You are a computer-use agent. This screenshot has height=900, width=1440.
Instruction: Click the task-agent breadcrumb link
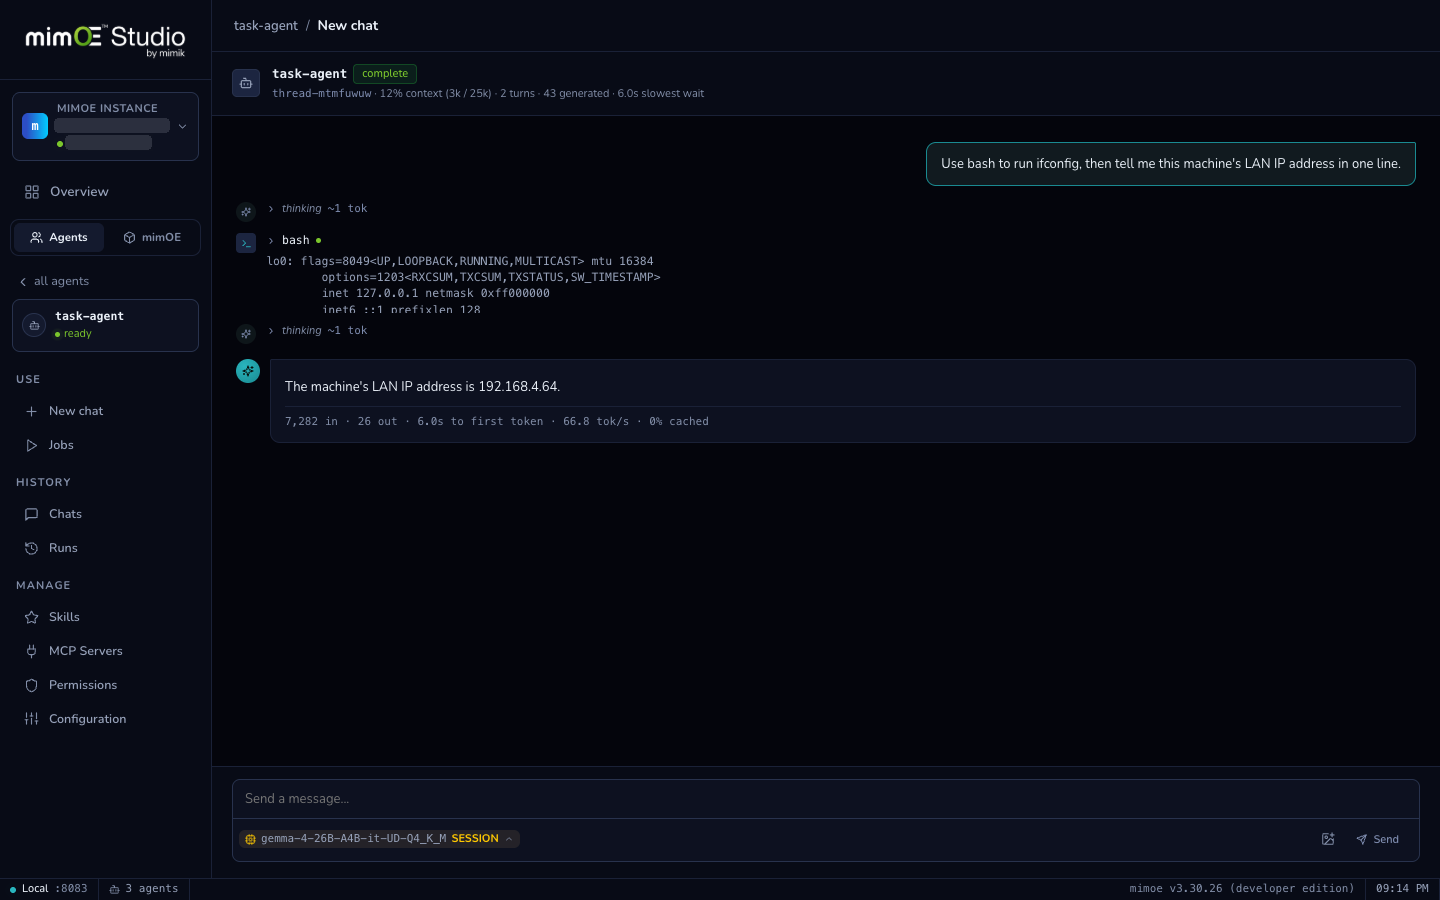266,26
